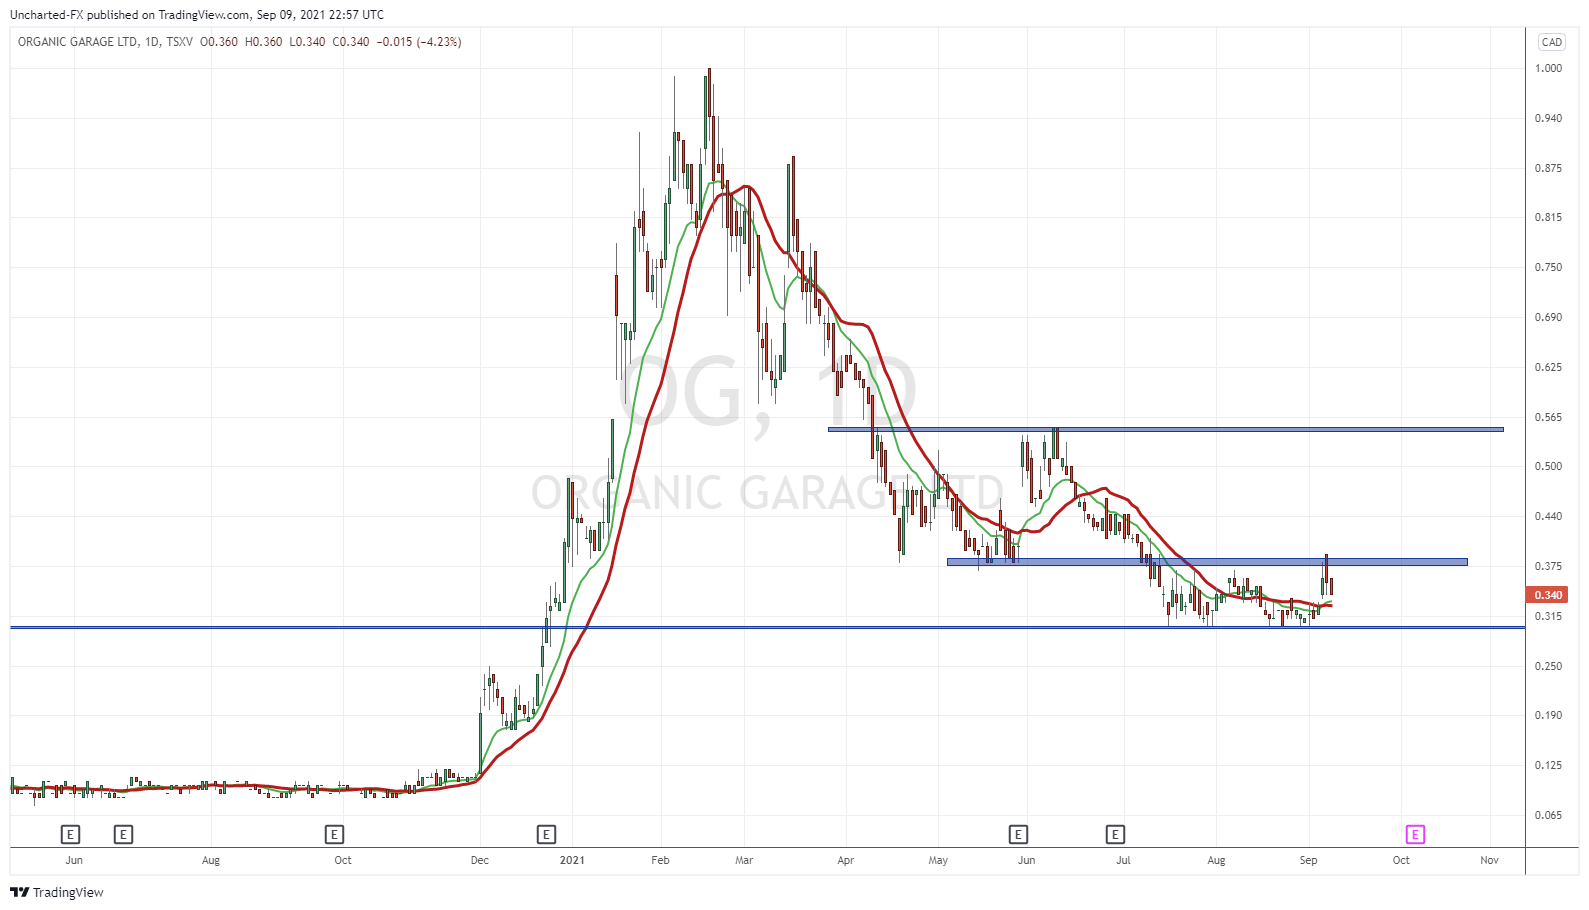Click the ORGANIC GARAGE LTD symbol title
The height and width of the screenshot is (910, 1589).
78,42
